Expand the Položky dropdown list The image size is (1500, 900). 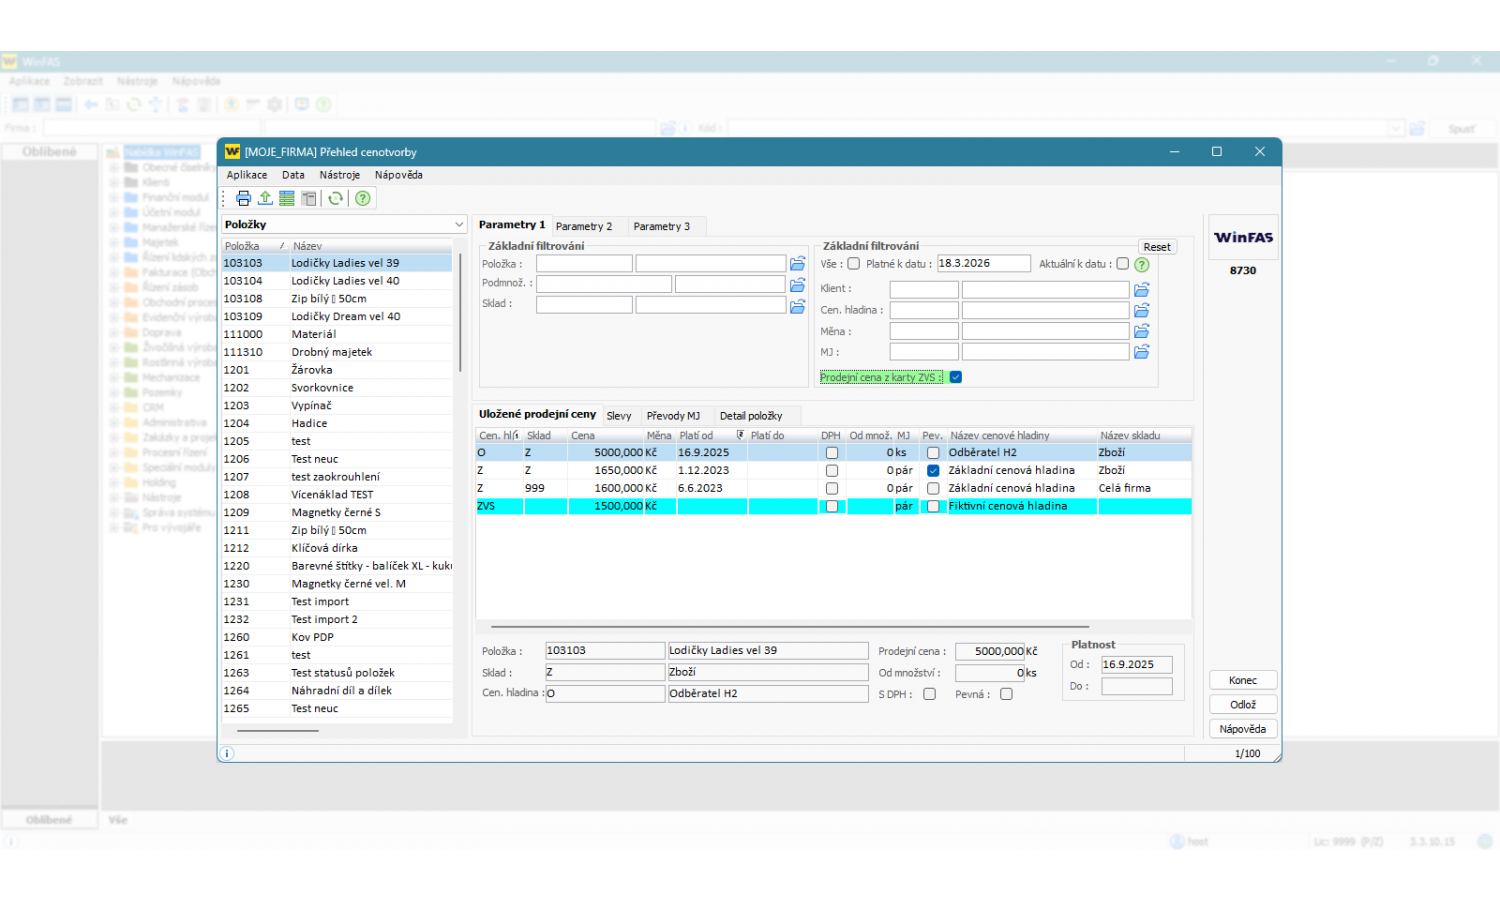pos(459,225)
